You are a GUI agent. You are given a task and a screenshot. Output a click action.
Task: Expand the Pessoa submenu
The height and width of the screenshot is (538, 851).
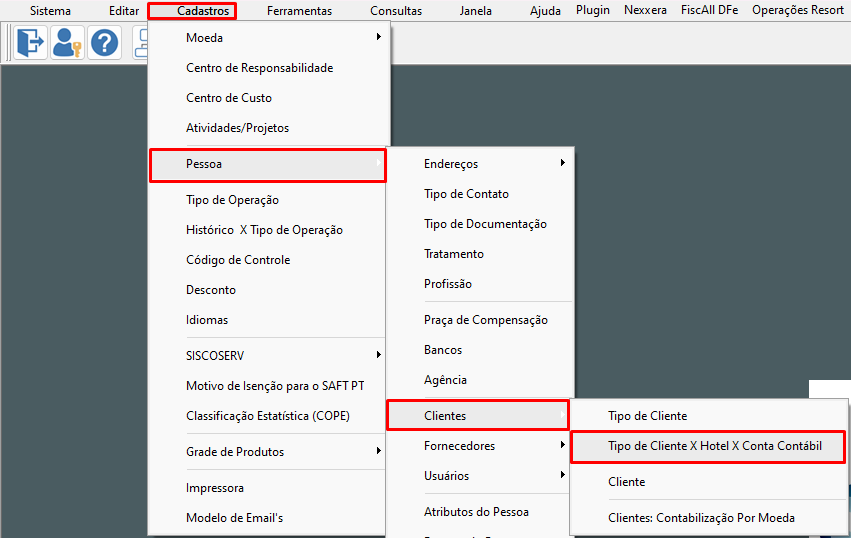pyautogui.click(x=268, y=164)
